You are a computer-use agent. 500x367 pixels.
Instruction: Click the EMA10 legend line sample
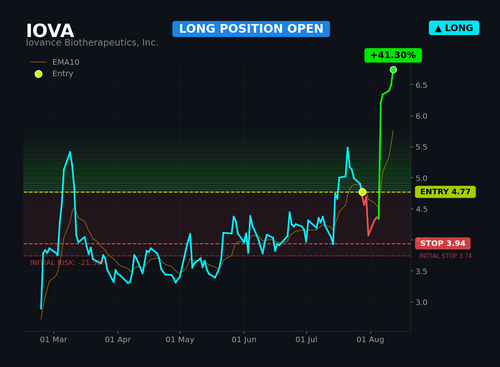pos(38,62)
